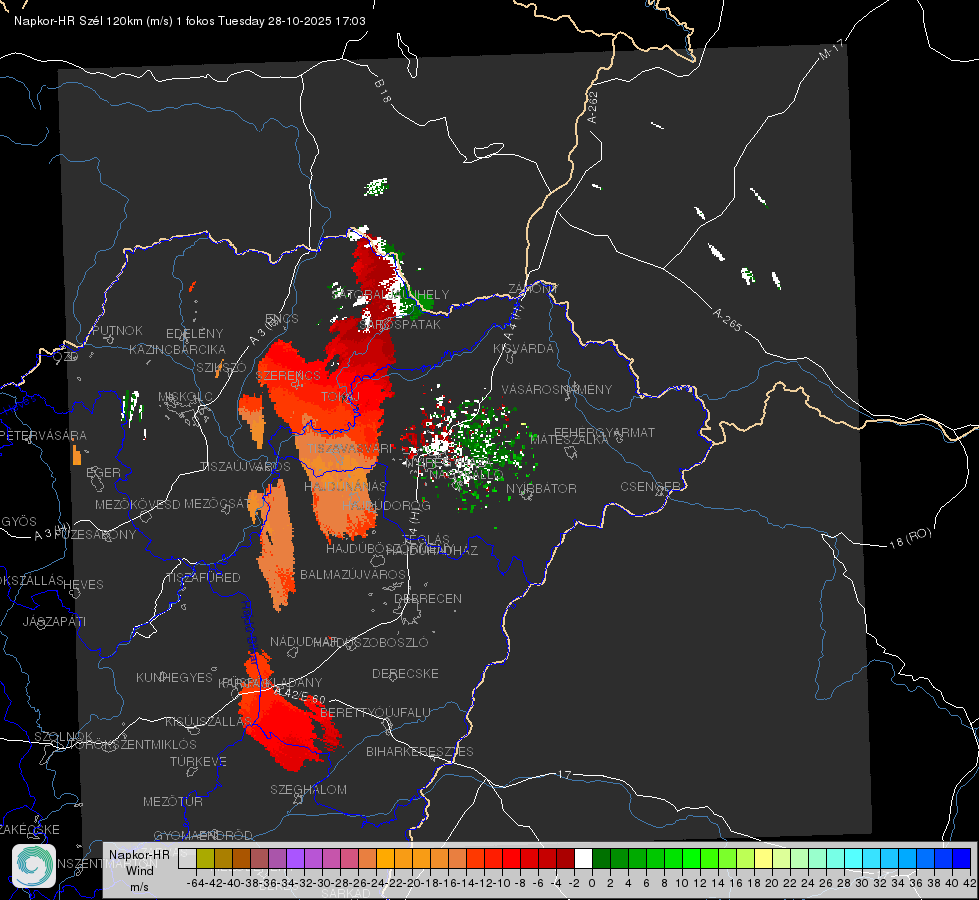Click the white swatch in the wind legend
This screenshot has height=900, width=979.
pyautogui.click(x=583, y=858)
